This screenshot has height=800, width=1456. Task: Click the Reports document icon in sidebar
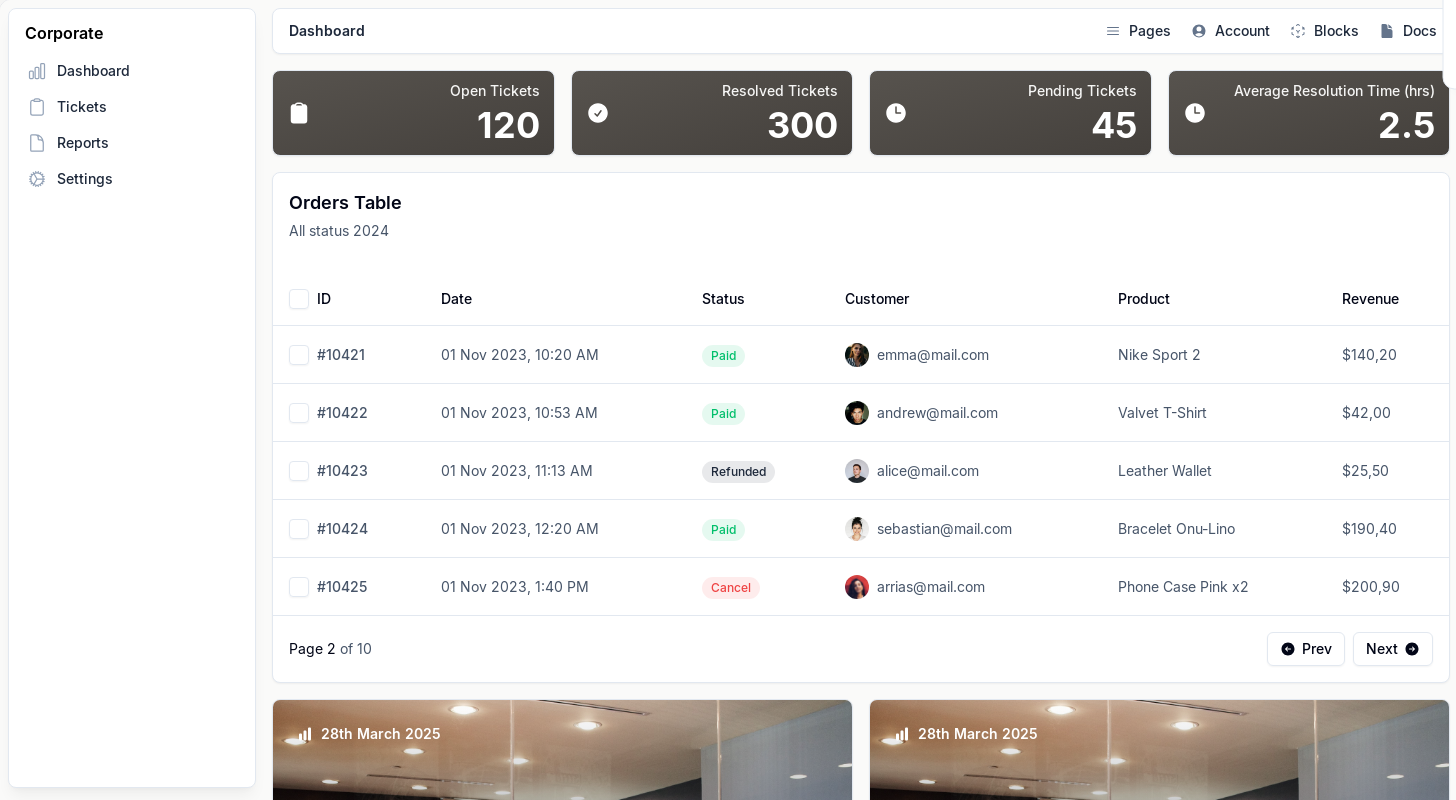37,143
